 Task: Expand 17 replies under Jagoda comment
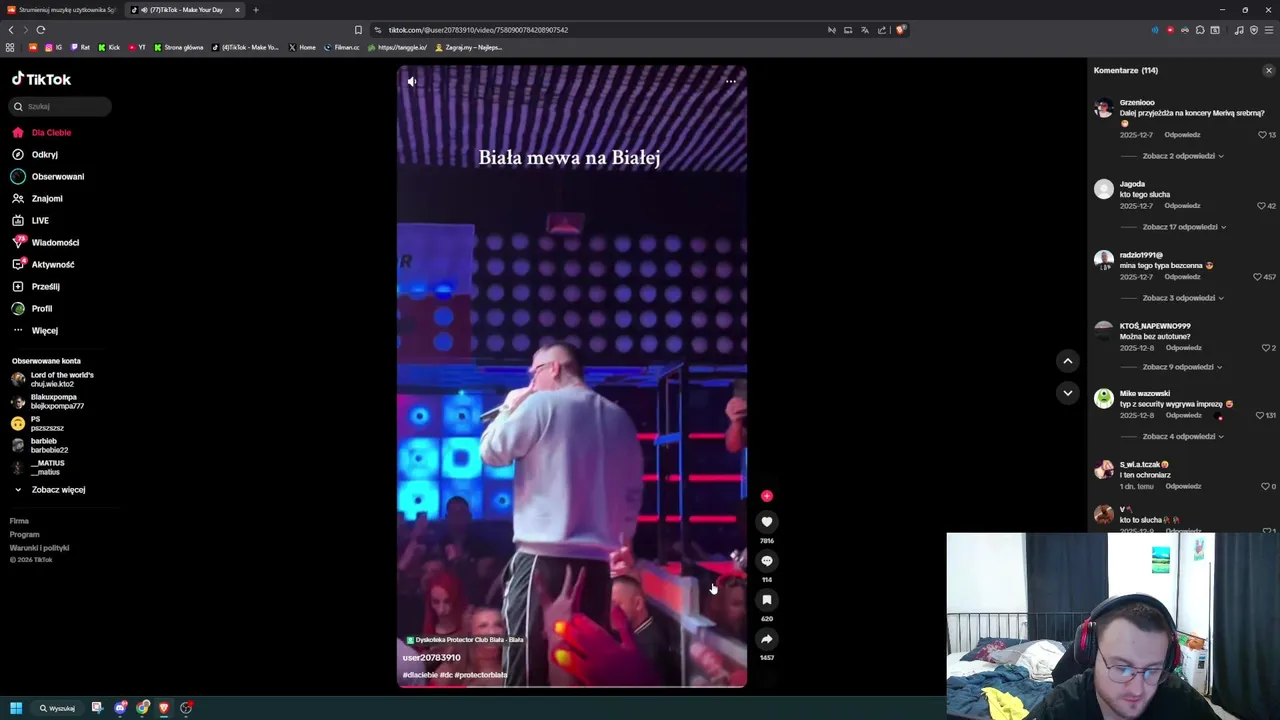click(x=1185, y=227)
